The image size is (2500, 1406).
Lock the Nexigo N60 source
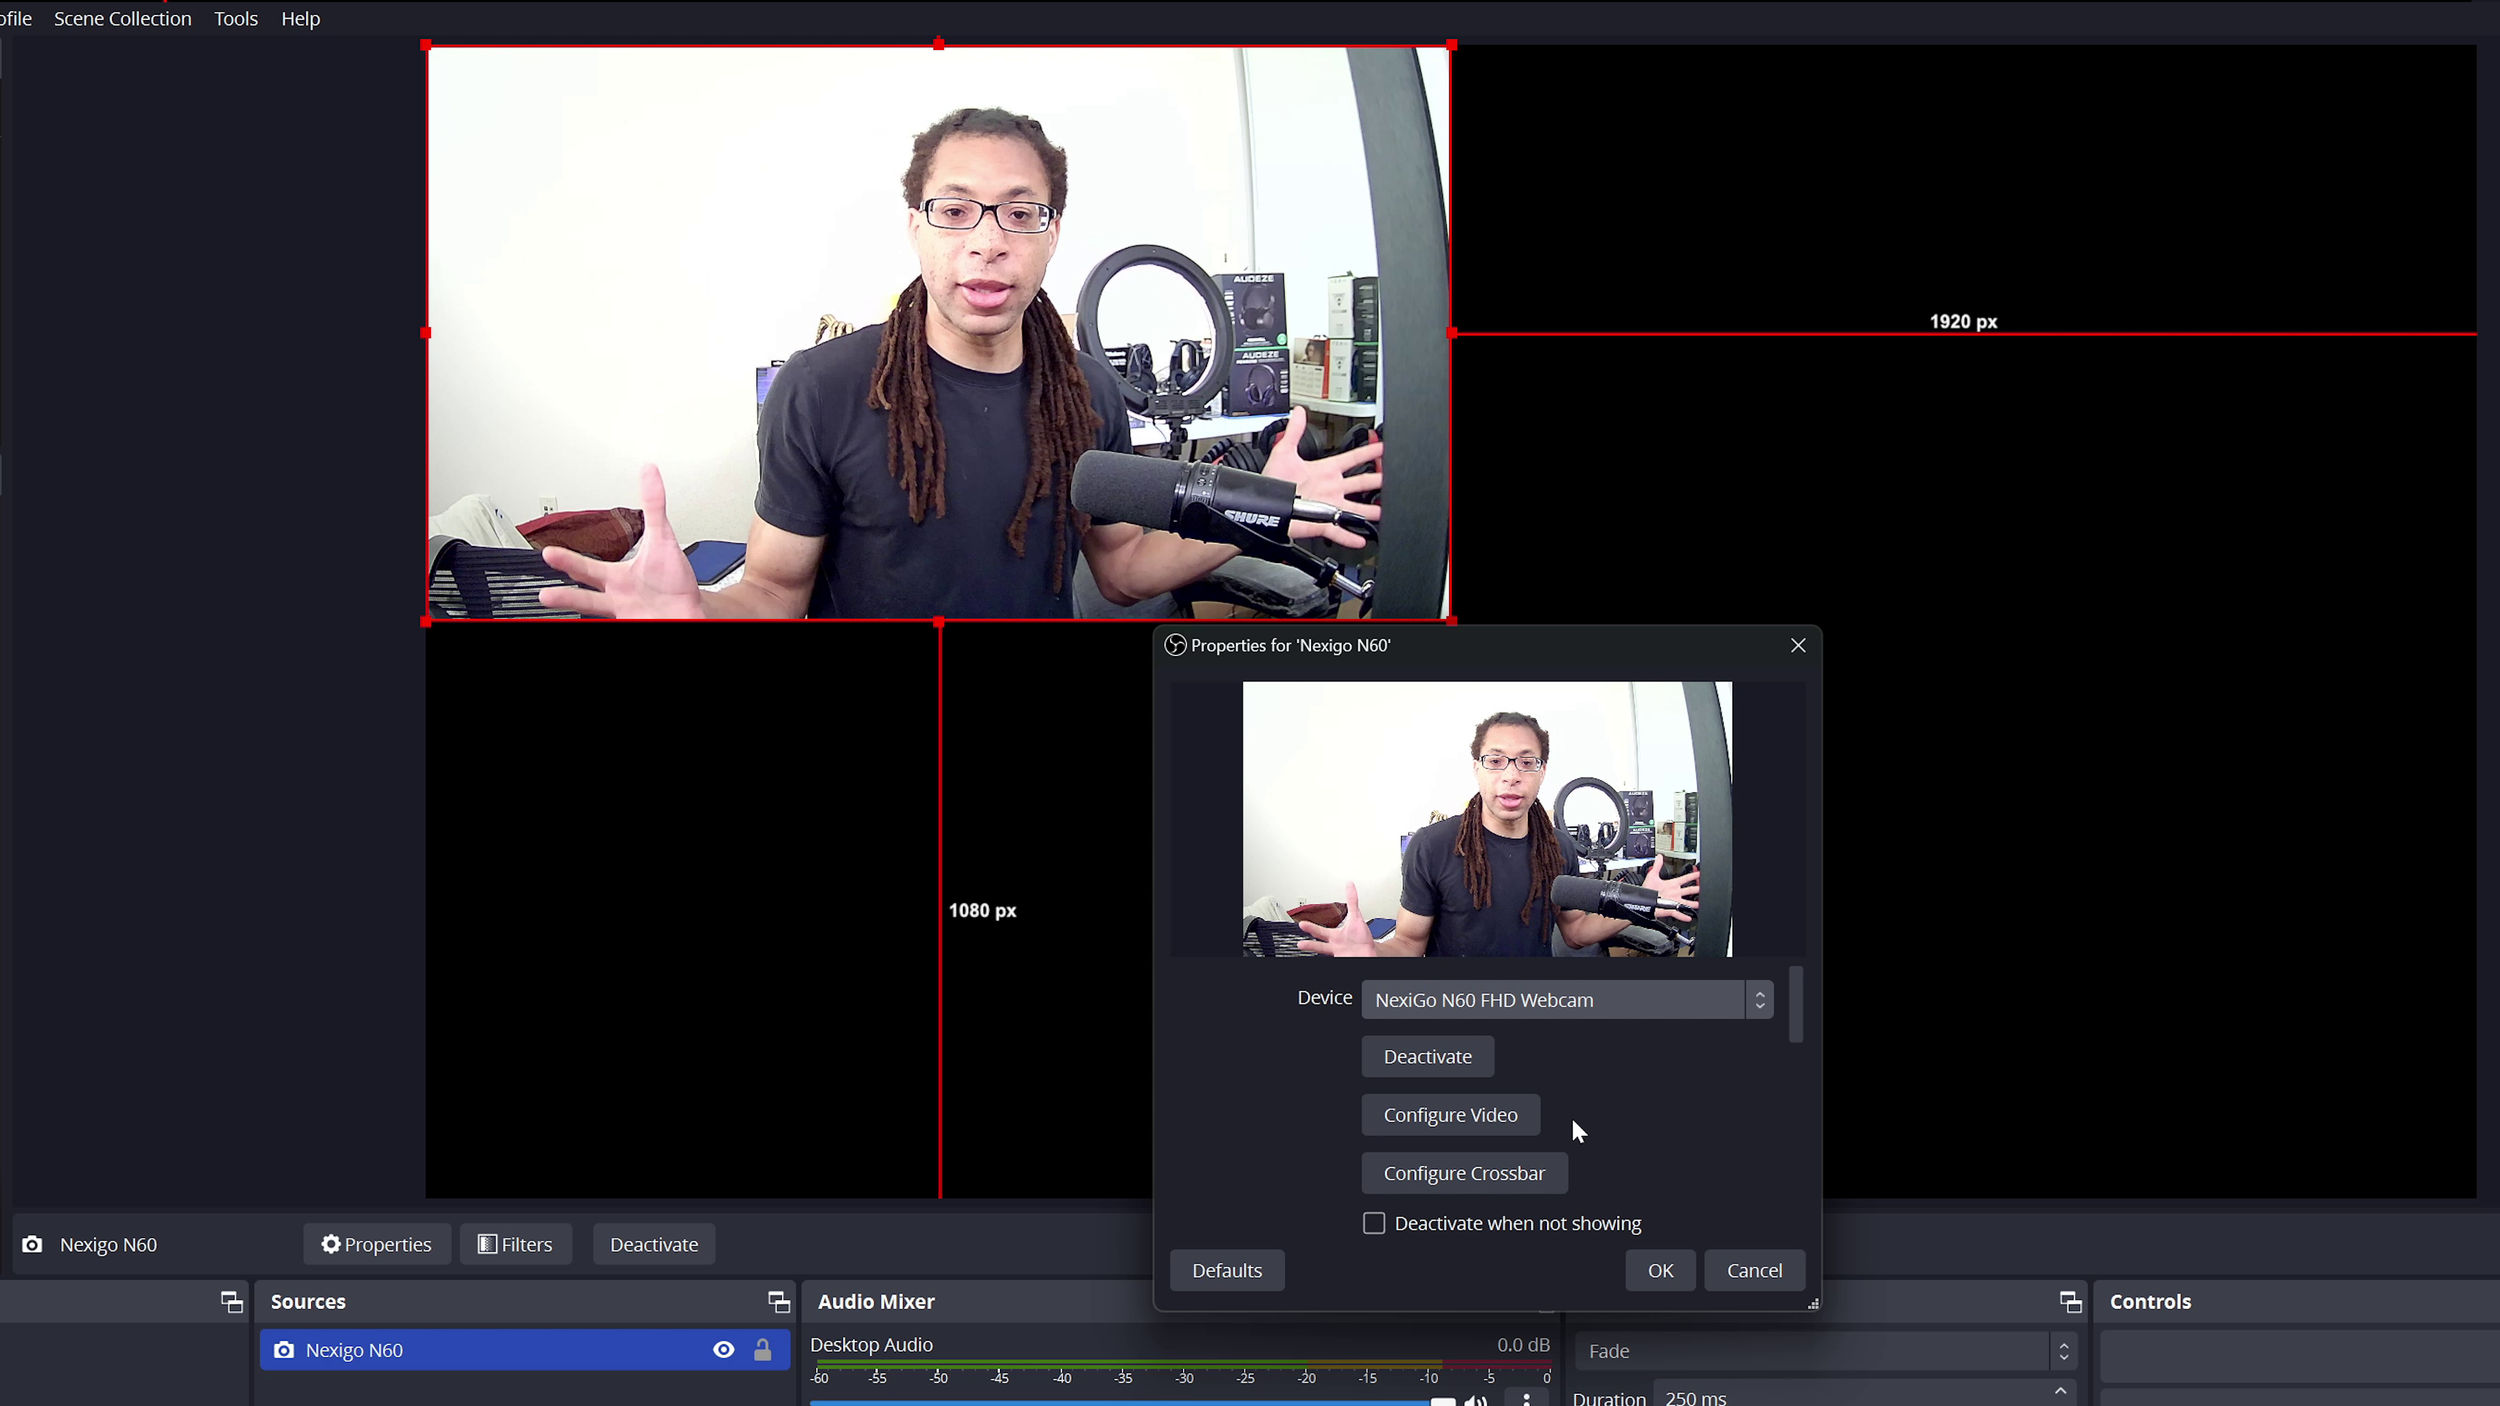coord(762,1349)
